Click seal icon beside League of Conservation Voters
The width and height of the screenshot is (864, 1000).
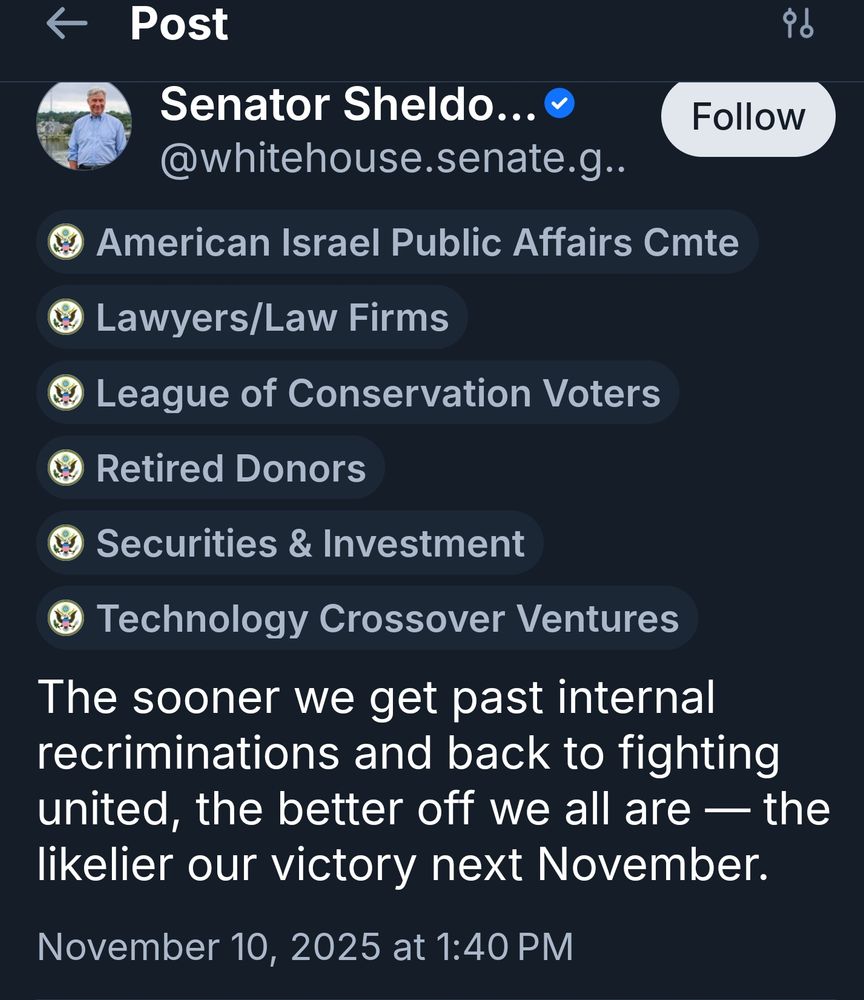pyautogui.click(x=66, y=393)
